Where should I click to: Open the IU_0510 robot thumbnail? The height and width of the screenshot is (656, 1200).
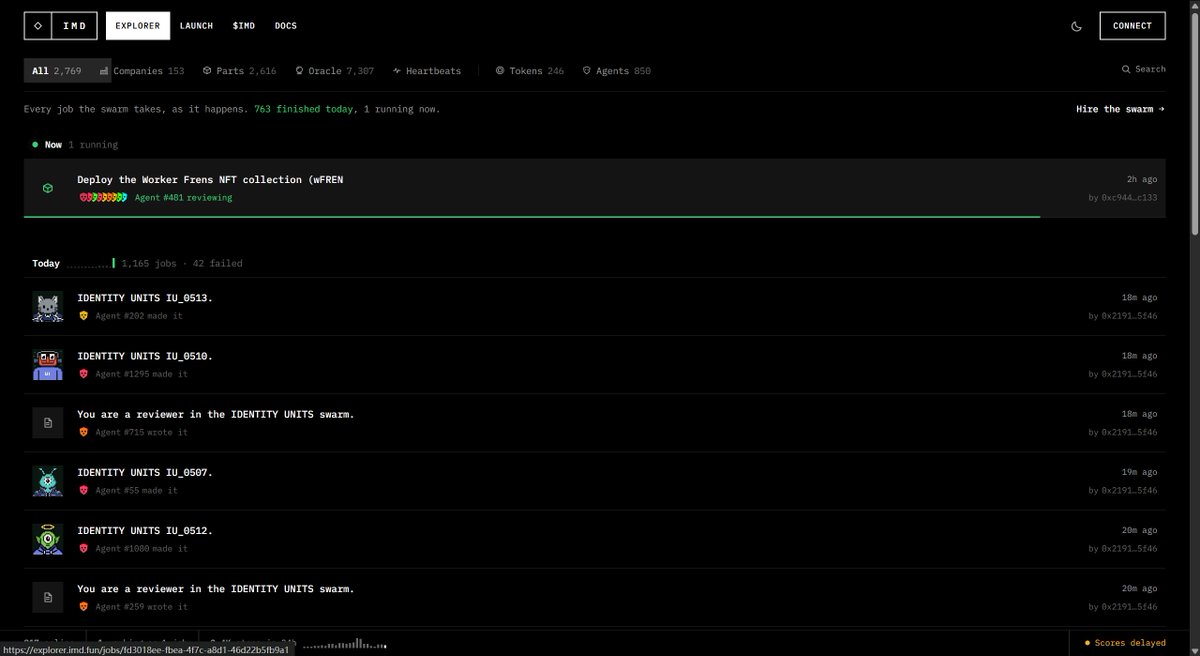pyautogui.click(x=47, y=365)
